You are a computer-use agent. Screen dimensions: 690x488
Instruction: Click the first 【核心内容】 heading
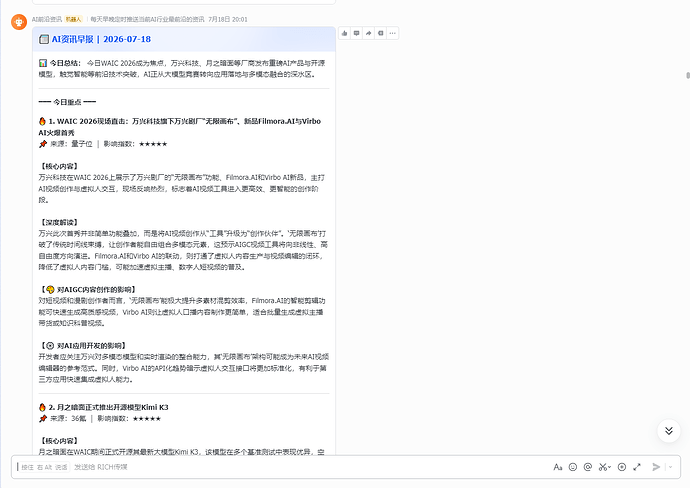tap(59, 166)
